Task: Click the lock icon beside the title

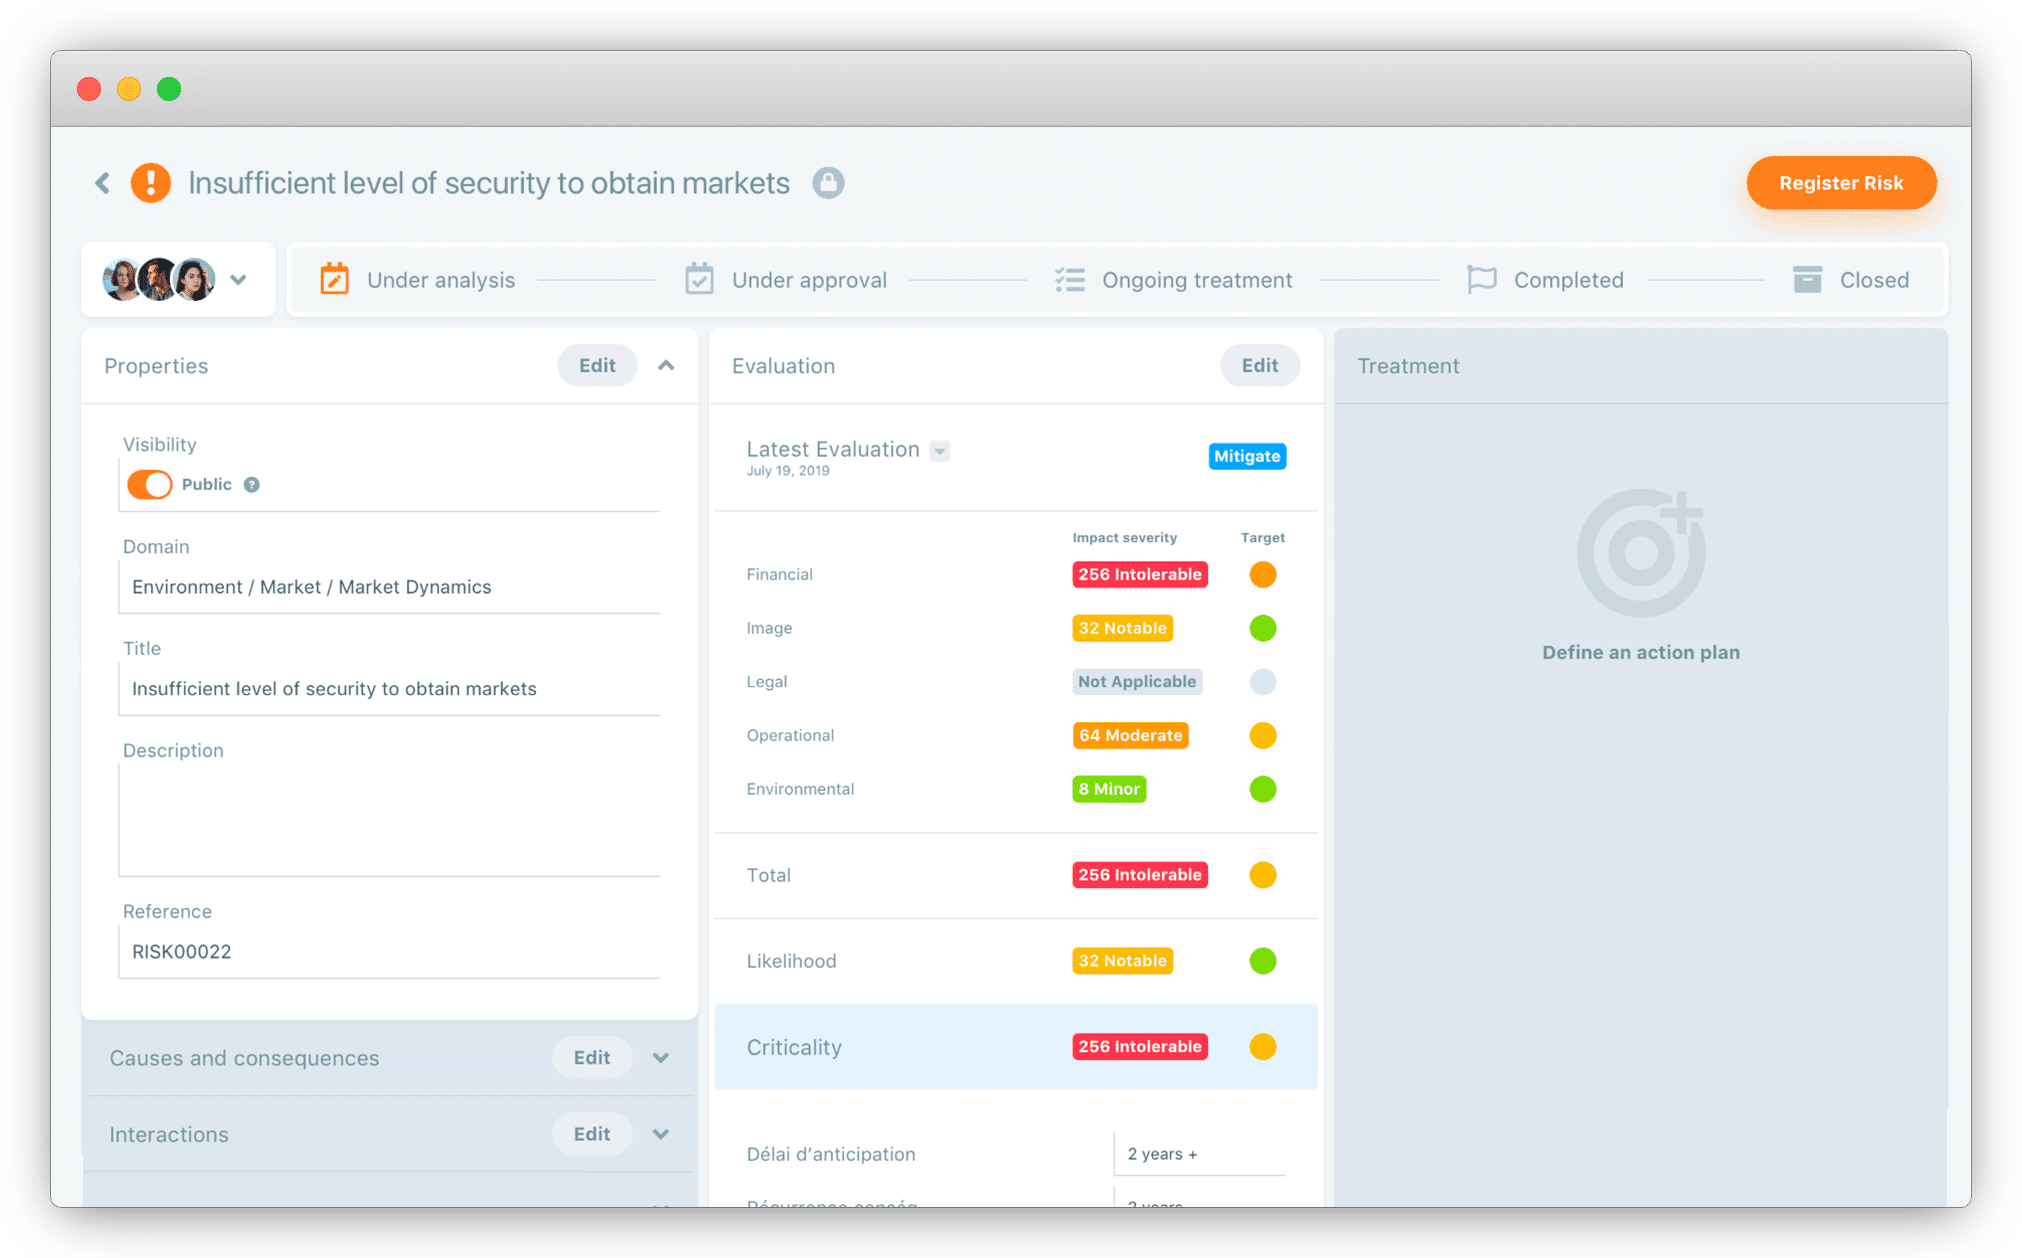Action: [828, 183]
